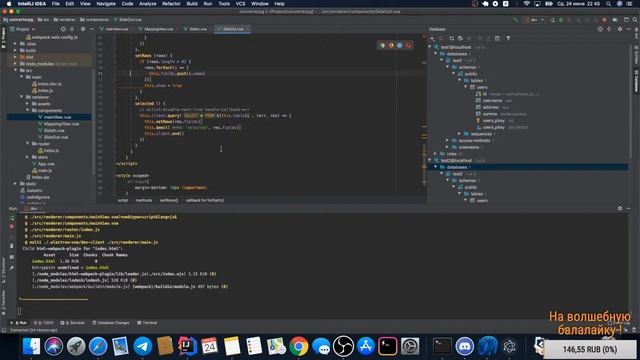Click the 'methods' breadcrumb below editor

click(x=144, y=200)
